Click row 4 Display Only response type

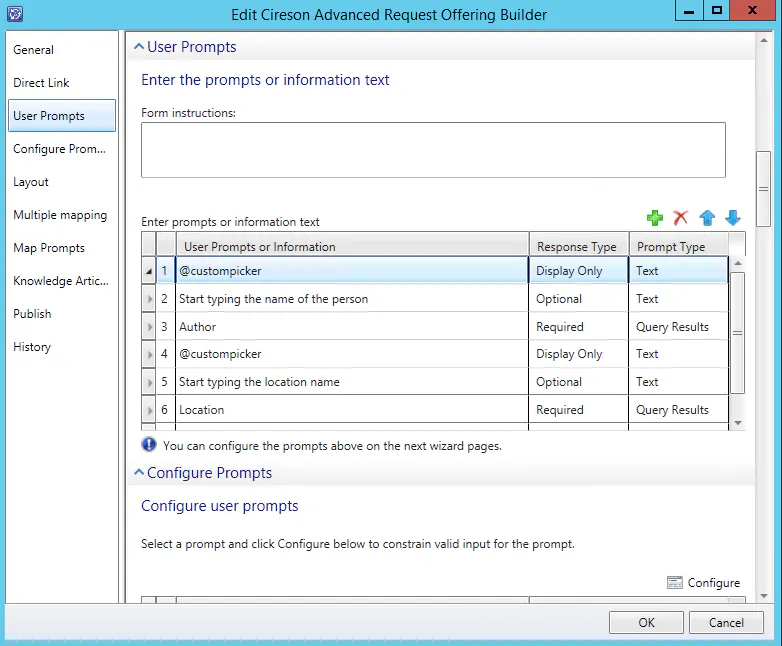coord(579,354)
